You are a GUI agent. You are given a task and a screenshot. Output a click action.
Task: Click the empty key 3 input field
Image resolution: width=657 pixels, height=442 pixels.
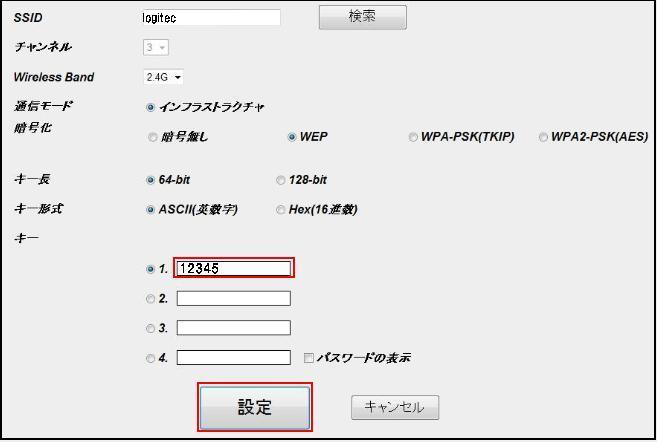pos(234,328)
